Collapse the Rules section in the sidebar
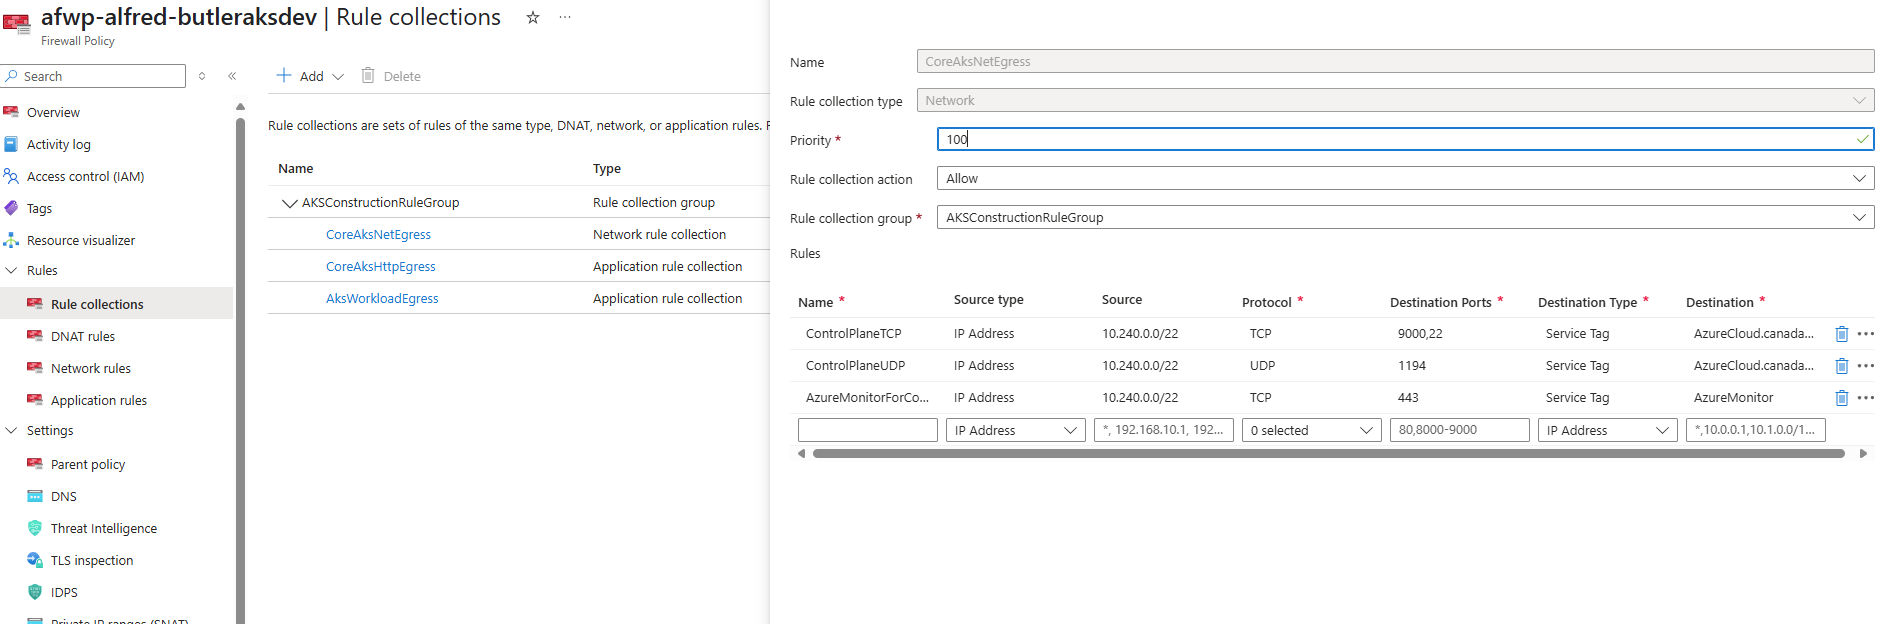Screen dimensions: 1895x624 tap(12, 270)
